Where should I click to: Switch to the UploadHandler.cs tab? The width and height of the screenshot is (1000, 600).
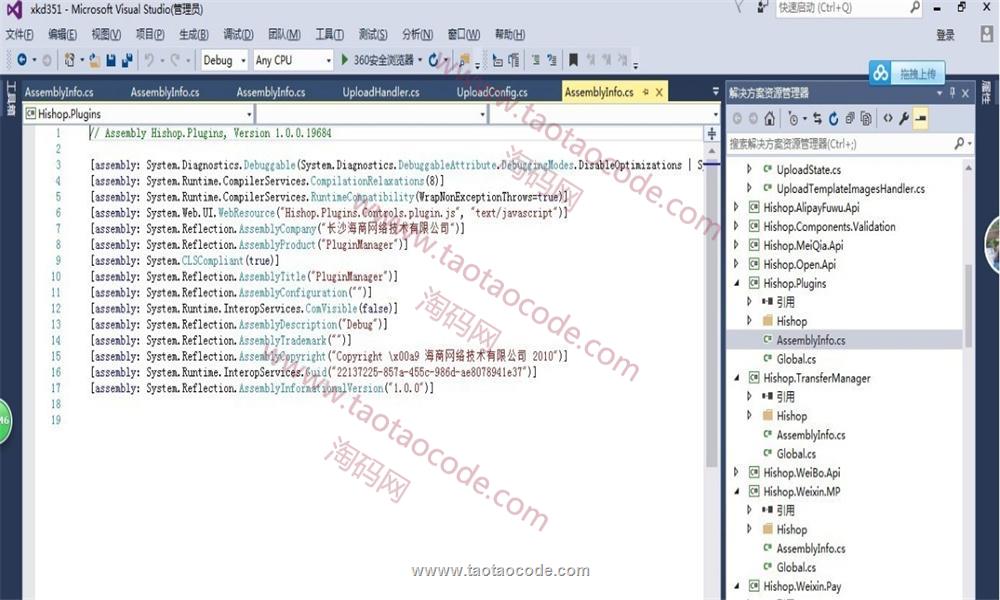(380, 92)
